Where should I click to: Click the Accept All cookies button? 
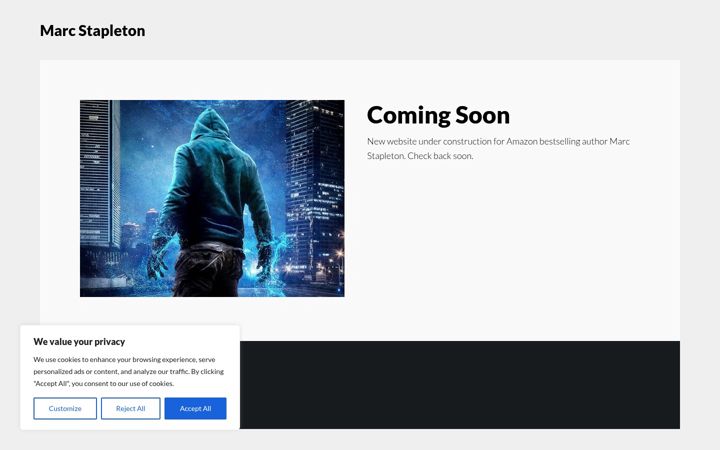pyautogui.click(x=195, y=408)
